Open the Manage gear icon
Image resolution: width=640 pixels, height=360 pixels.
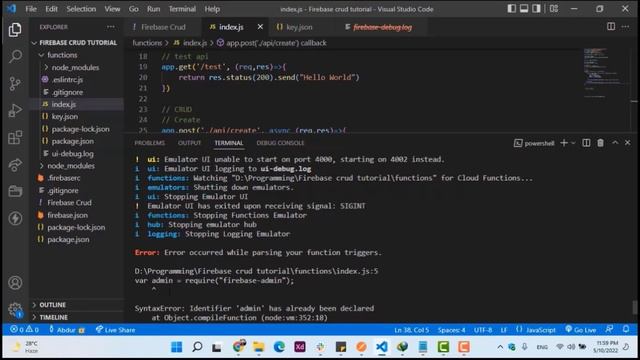pos(15,309)
